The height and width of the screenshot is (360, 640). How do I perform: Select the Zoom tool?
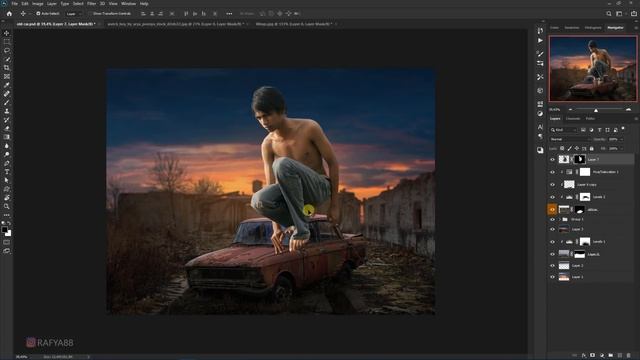click(x=7, y=206)
